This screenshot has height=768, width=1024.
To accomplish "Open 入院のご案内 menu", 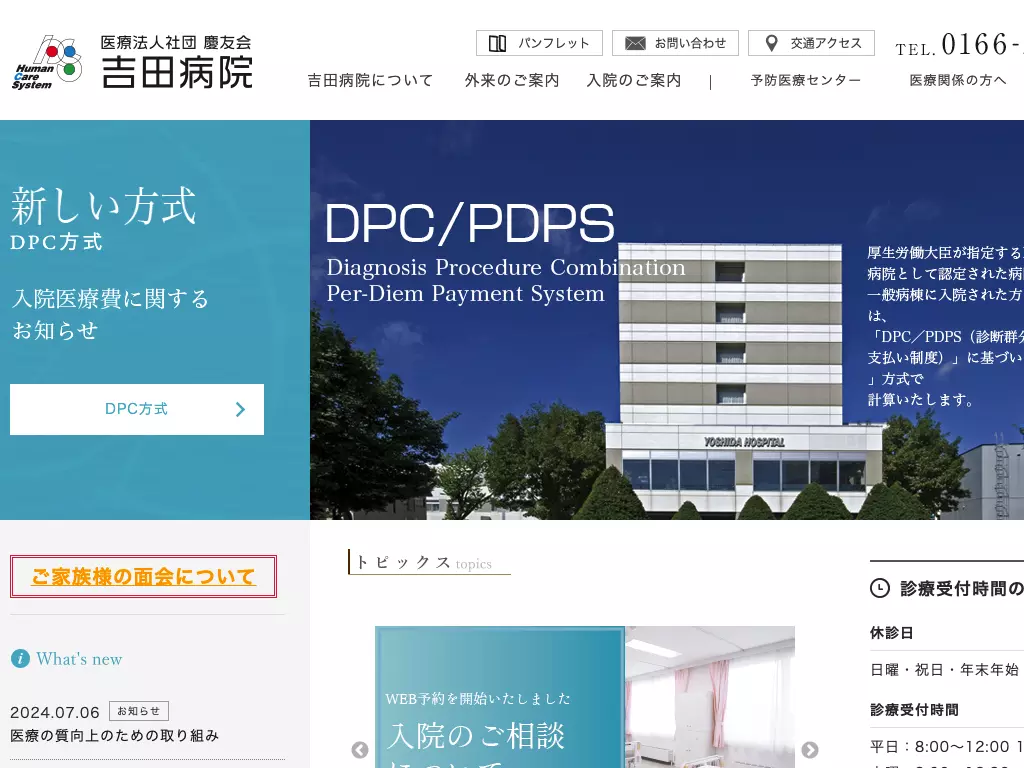I will [x=634, y=80].
